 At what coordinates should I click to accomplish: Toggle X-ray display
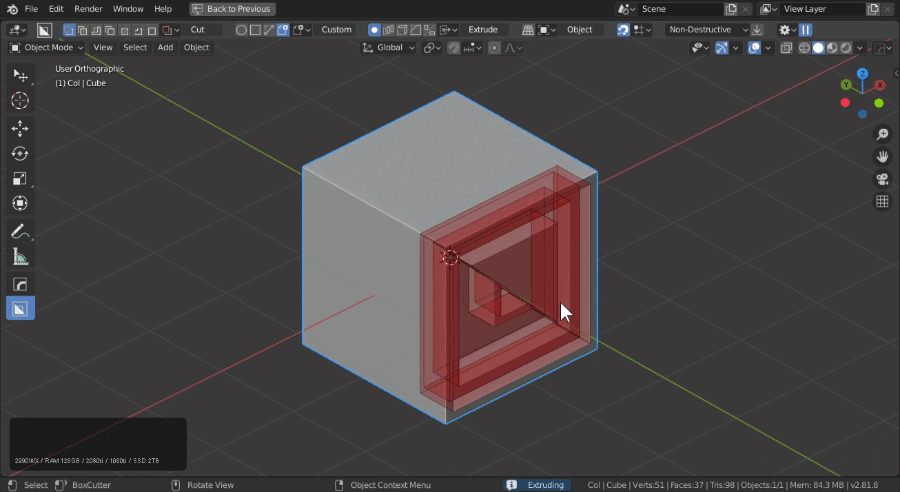pos(786,48)
